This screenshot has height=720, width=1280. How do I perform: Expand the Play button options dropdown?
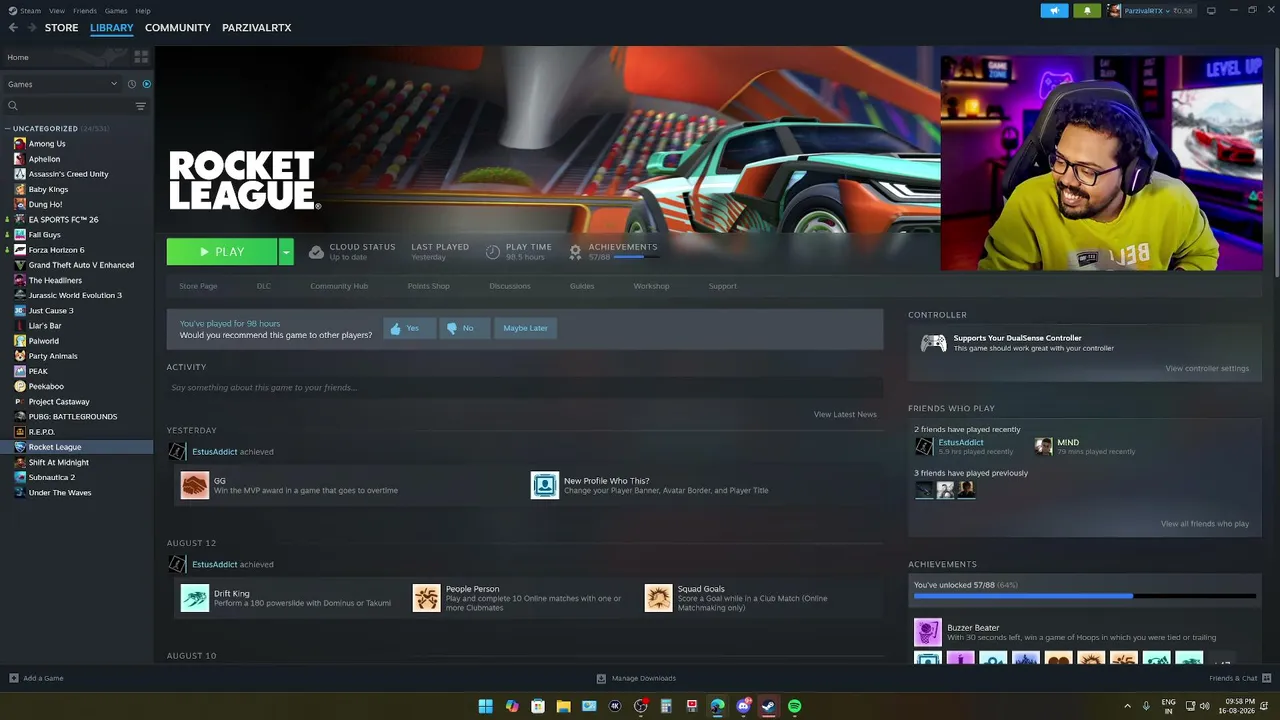(x=286, y=252)
